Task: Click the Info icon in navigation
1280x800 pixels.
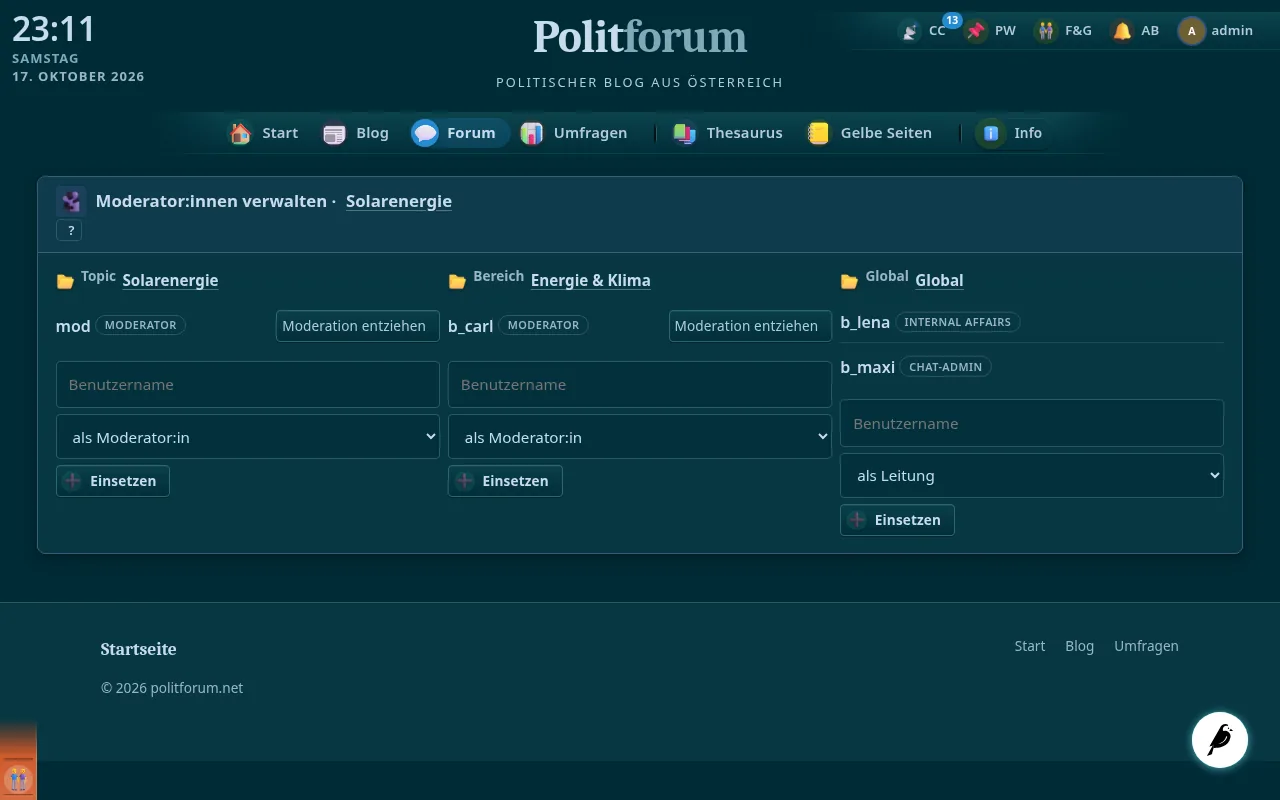Action: point(991,133)
